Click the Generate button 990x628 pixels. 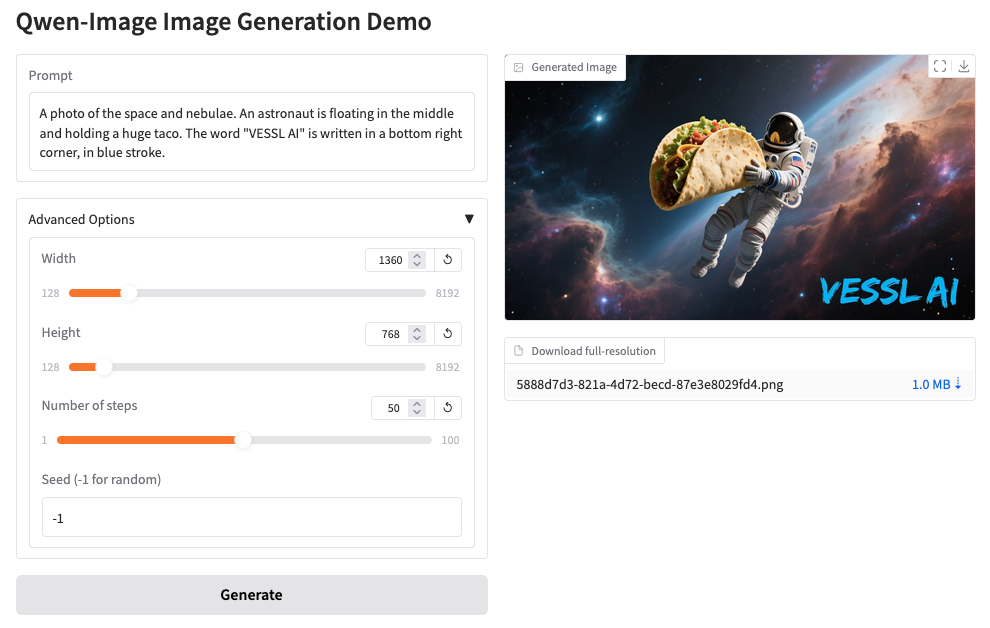tap(251, 595)
